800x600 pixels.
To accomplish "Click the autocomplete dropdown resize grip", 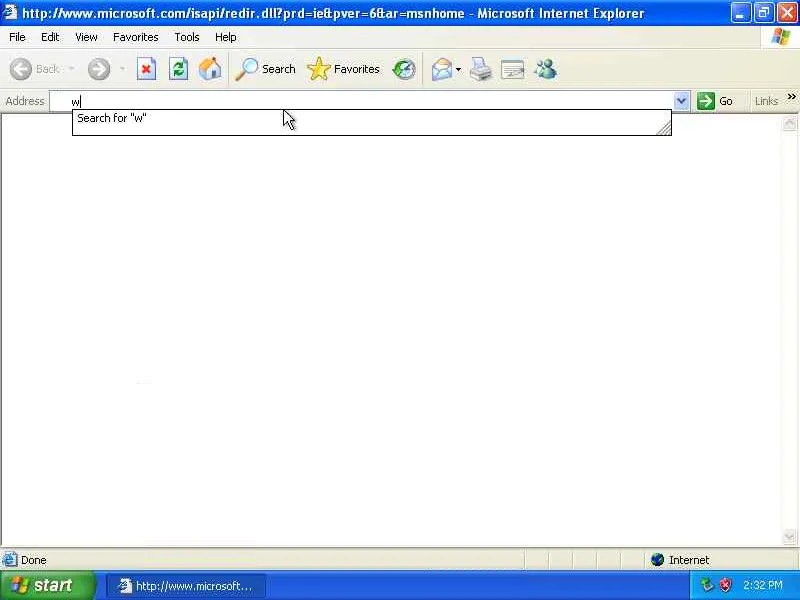I will pos(664,129).
